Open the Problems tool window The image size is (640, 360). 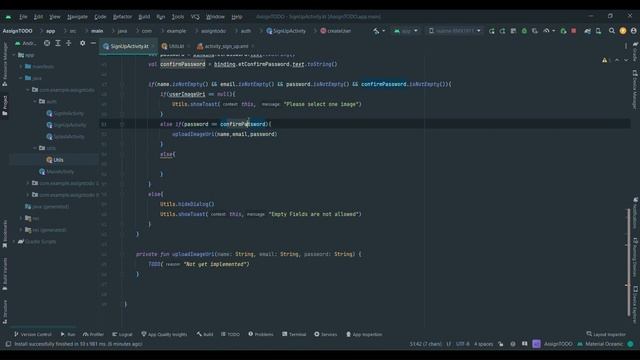[x=261, y=334]
